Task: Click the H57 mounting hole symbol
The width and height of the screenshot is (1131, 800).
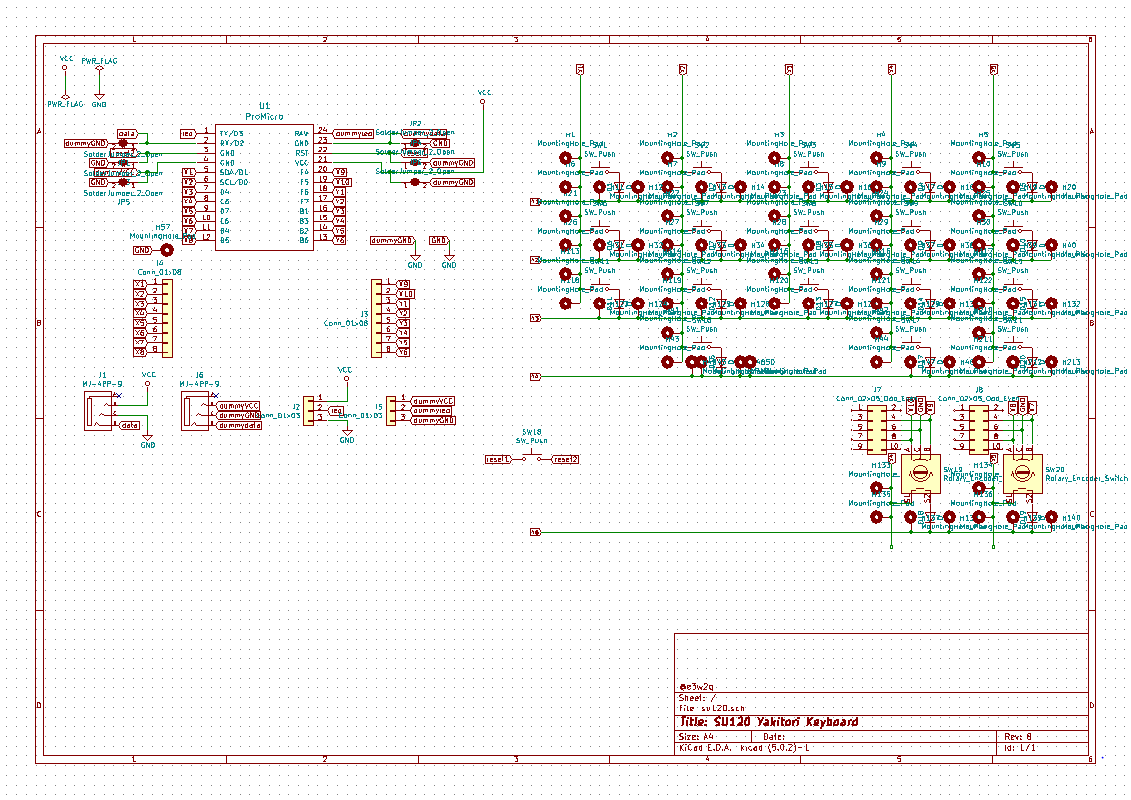Action: [167, 250]
